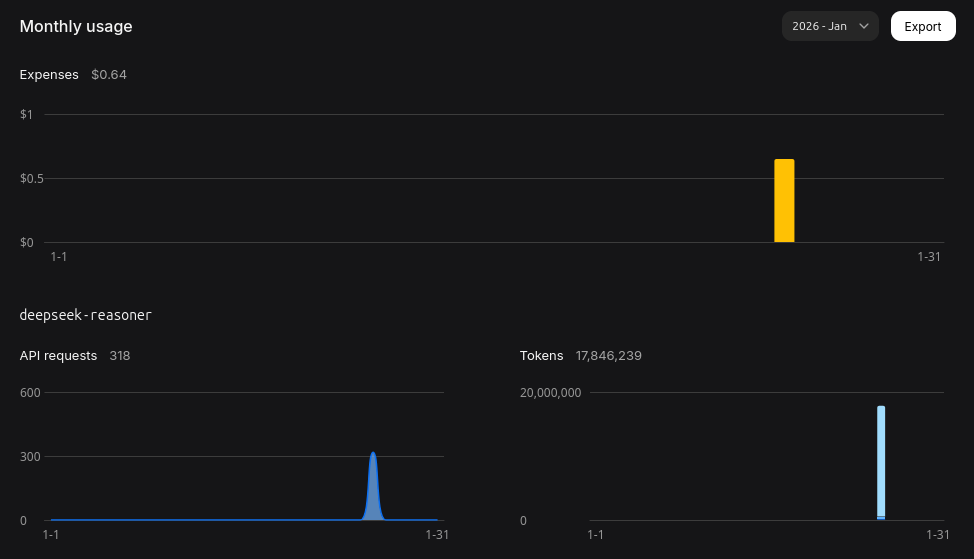Viewport: 974px width, 559px height.
Task: Click the Expenses label
Action: pos(49,74)
